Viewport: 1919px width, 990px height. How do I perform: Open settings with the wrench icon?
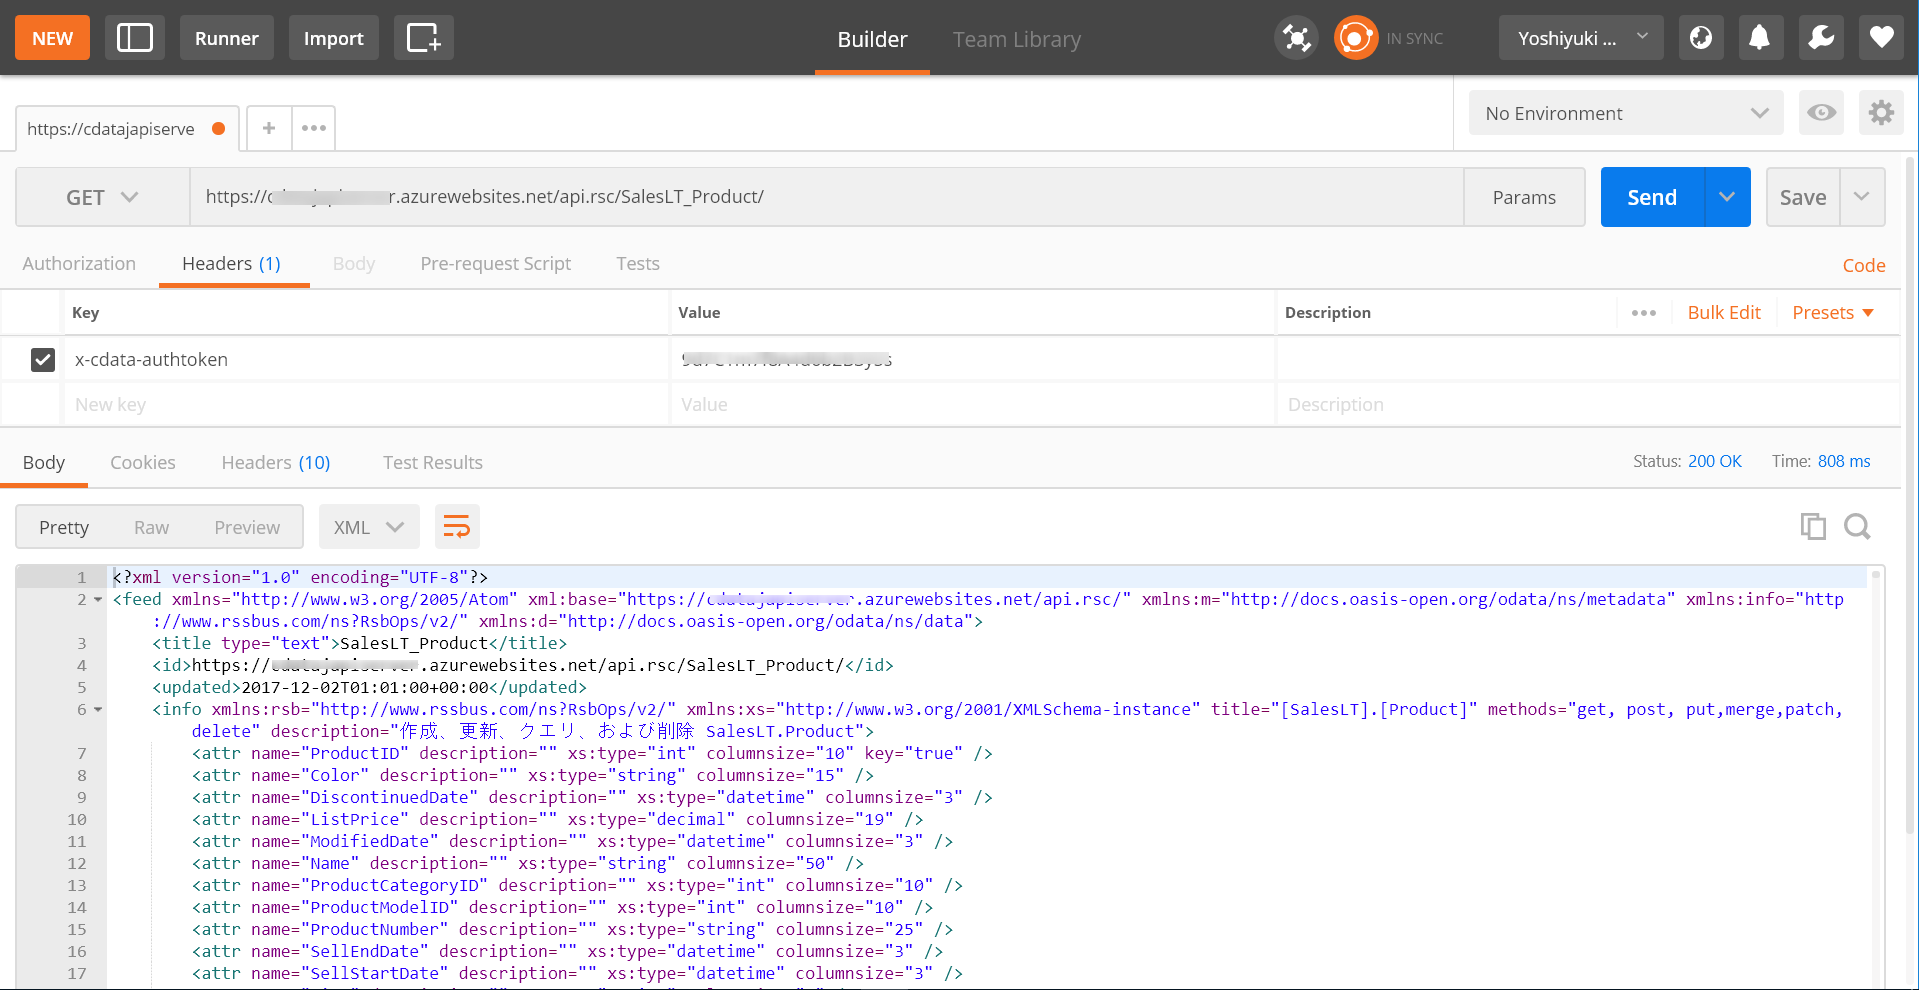(x=1820, y=37)
